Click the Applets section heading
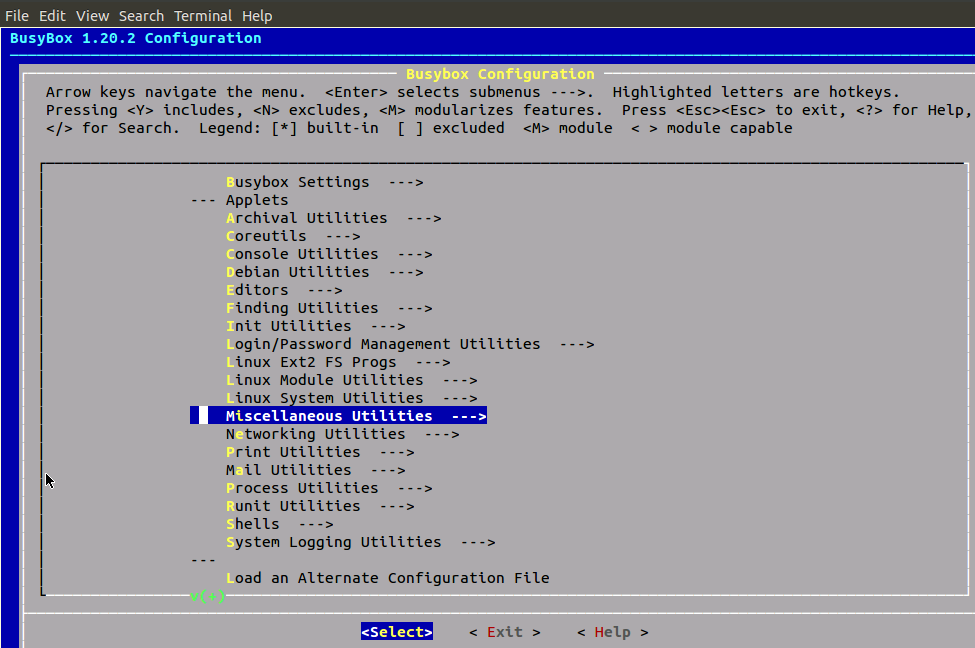The height and width of the screenshot is (648, 975). coord(257,200)
